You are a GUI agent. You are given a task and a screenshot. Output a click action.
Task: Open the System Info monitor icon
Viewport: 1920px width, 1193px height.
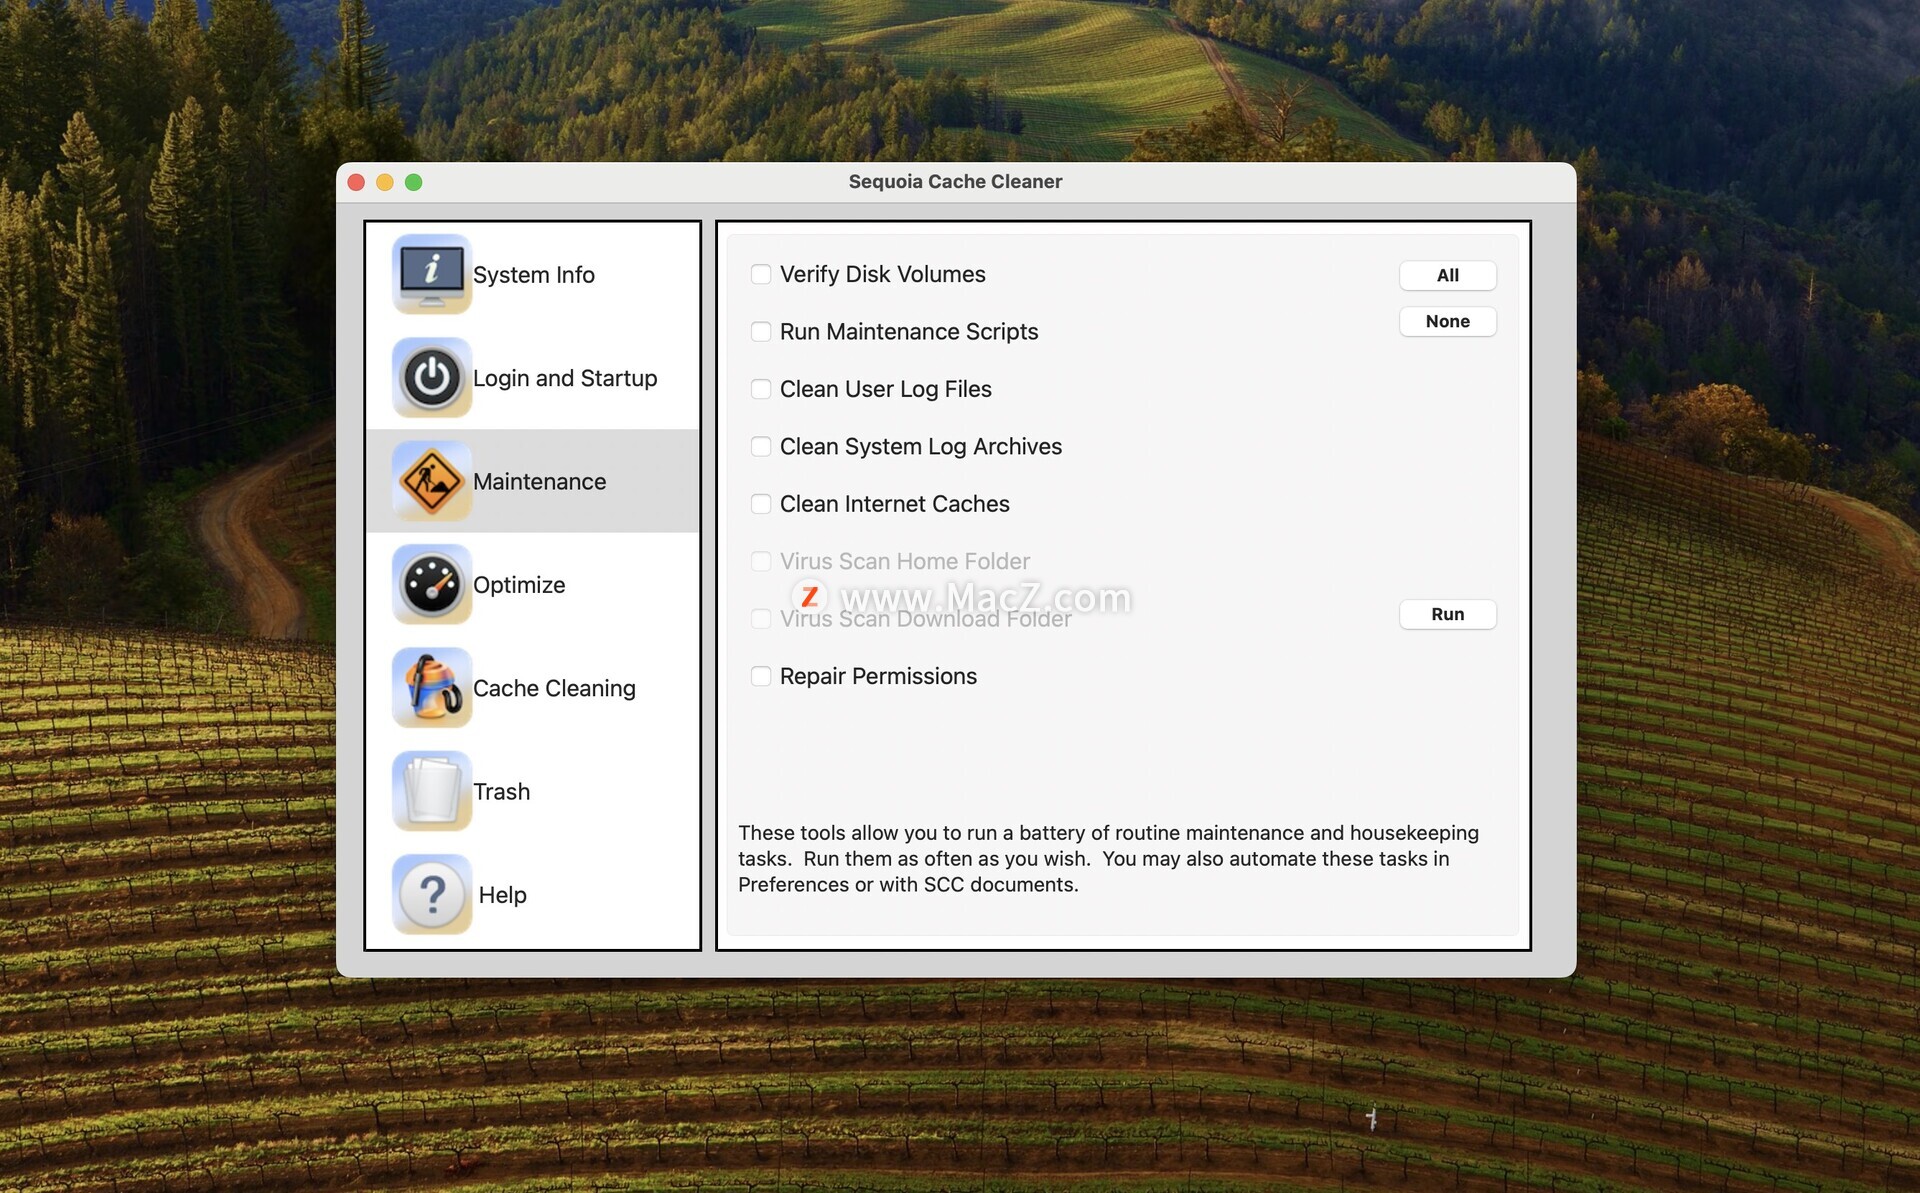click(432, 274)
